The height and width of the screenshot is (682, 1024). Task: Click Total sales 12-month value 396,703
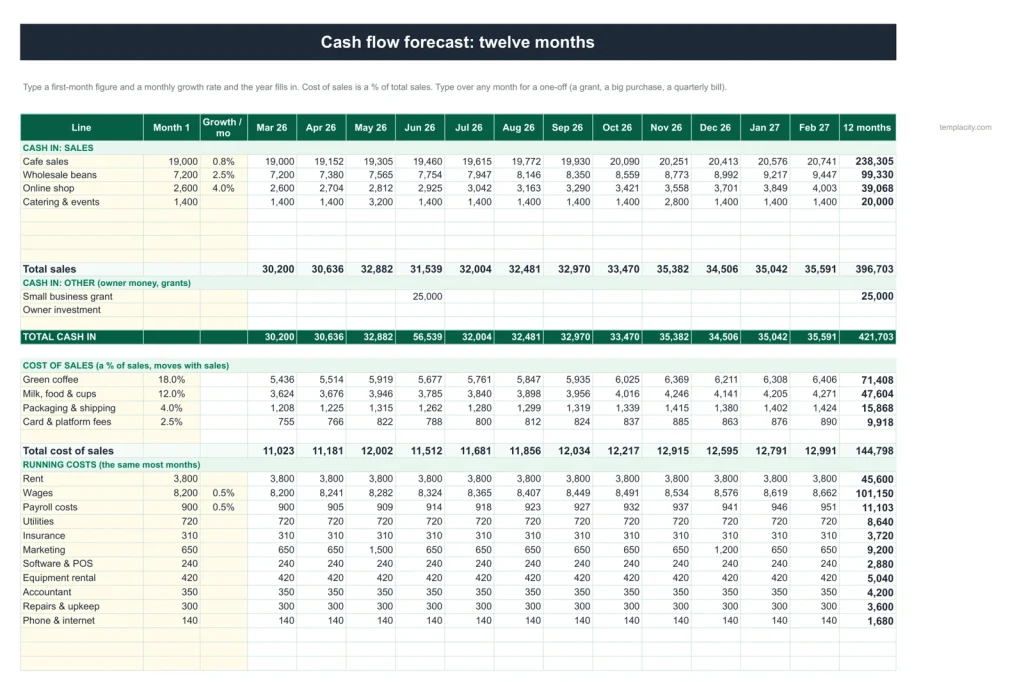[874, 269]
